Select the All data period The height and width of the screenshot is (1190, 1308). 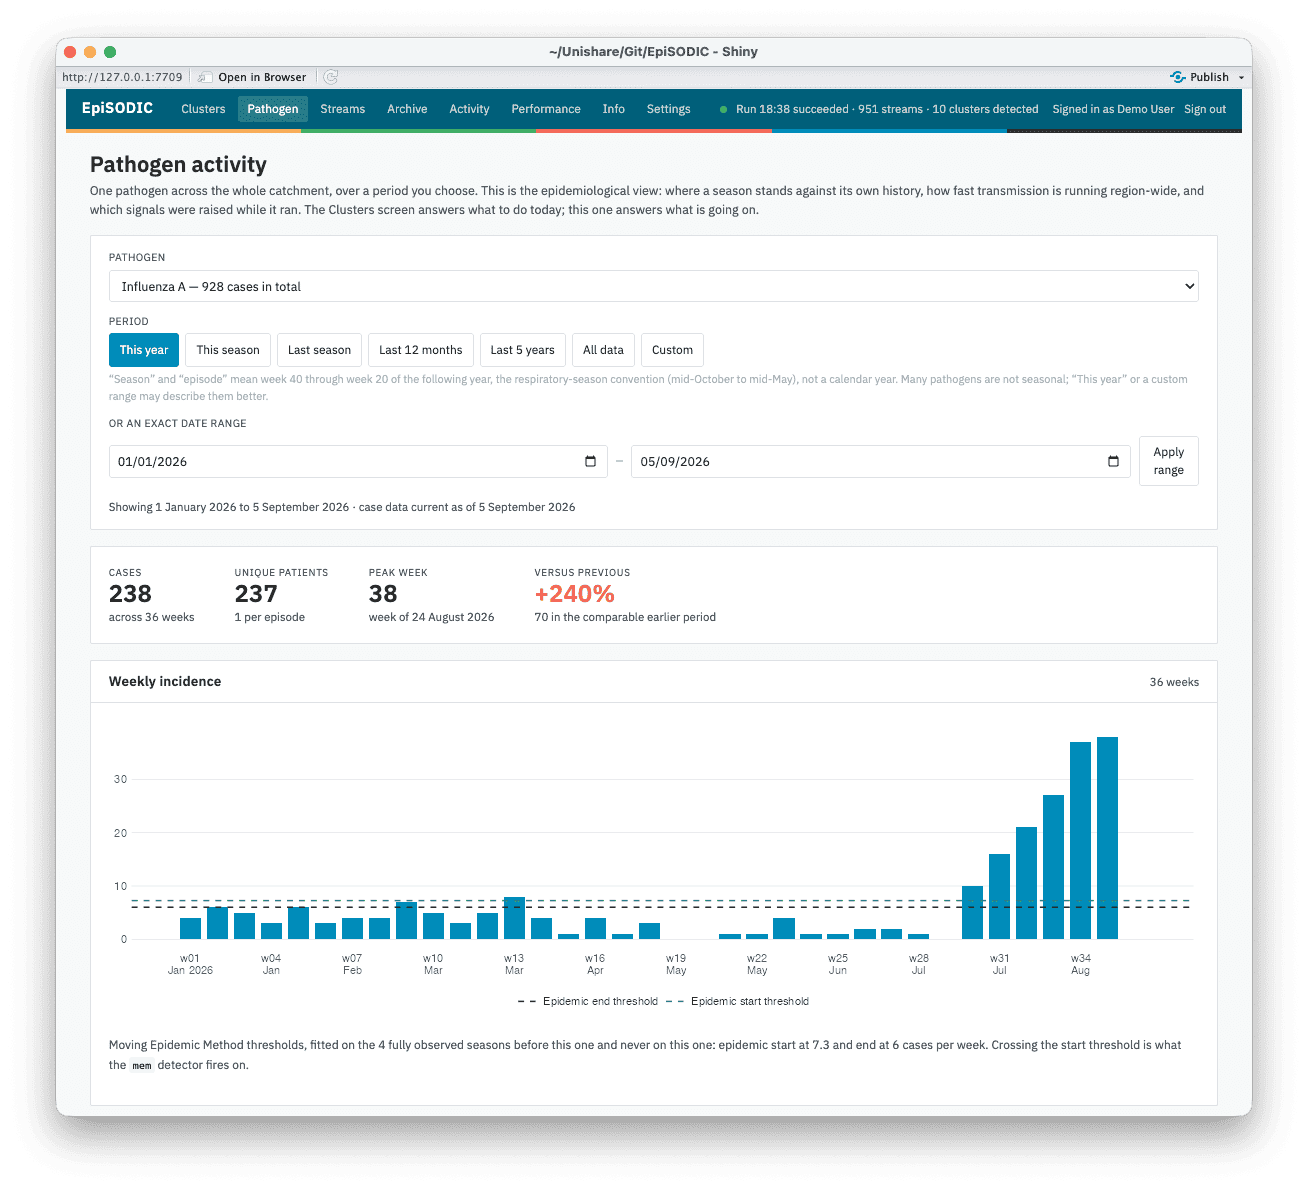tap(603, 350)
